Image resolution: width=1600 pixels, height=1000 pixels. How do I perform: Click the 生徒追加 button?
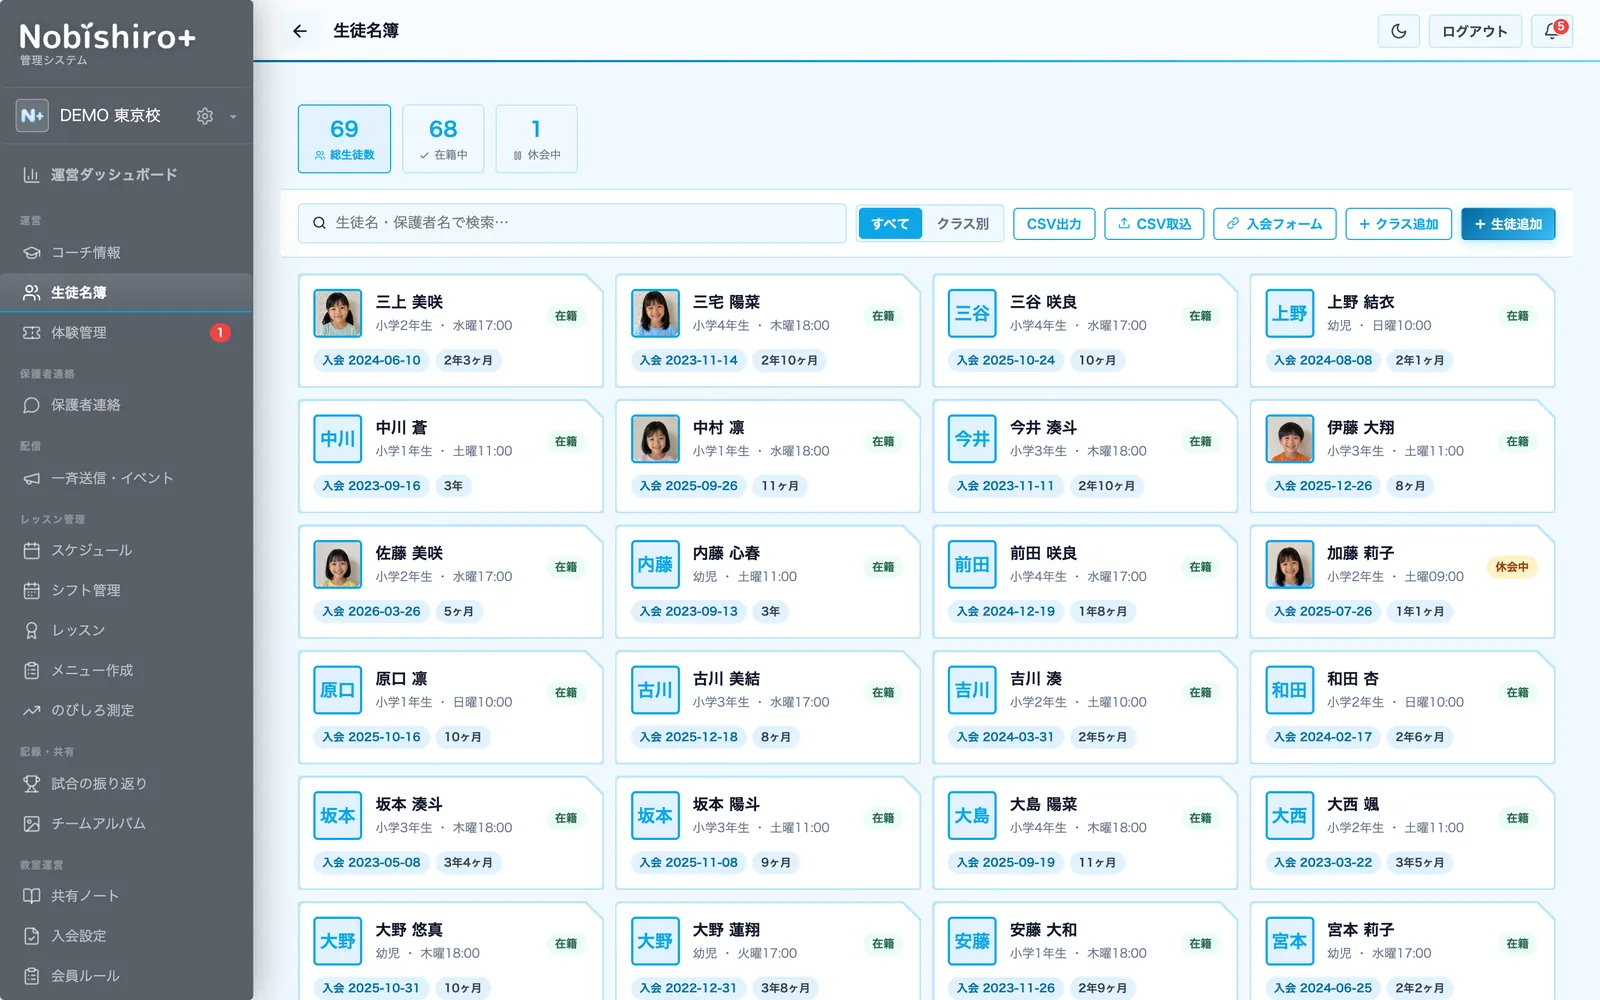pos(1508,224)
